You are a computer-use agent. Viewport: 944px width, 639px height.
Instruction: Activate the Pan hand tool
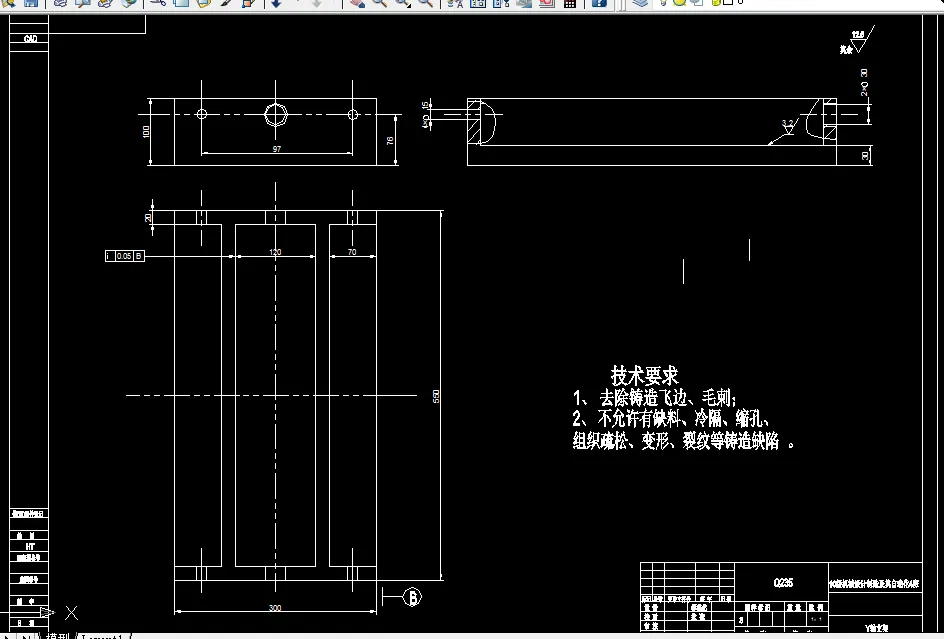tap(357, 3)
